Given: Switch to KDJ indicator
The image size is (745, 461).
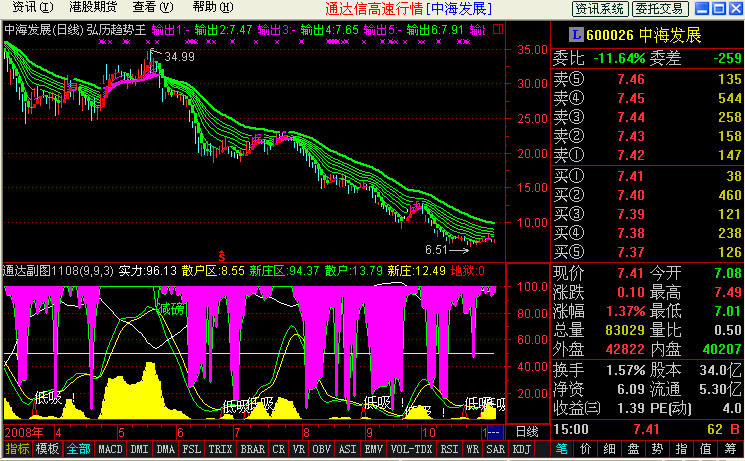Looking at the screenshot, I should 522,449.
